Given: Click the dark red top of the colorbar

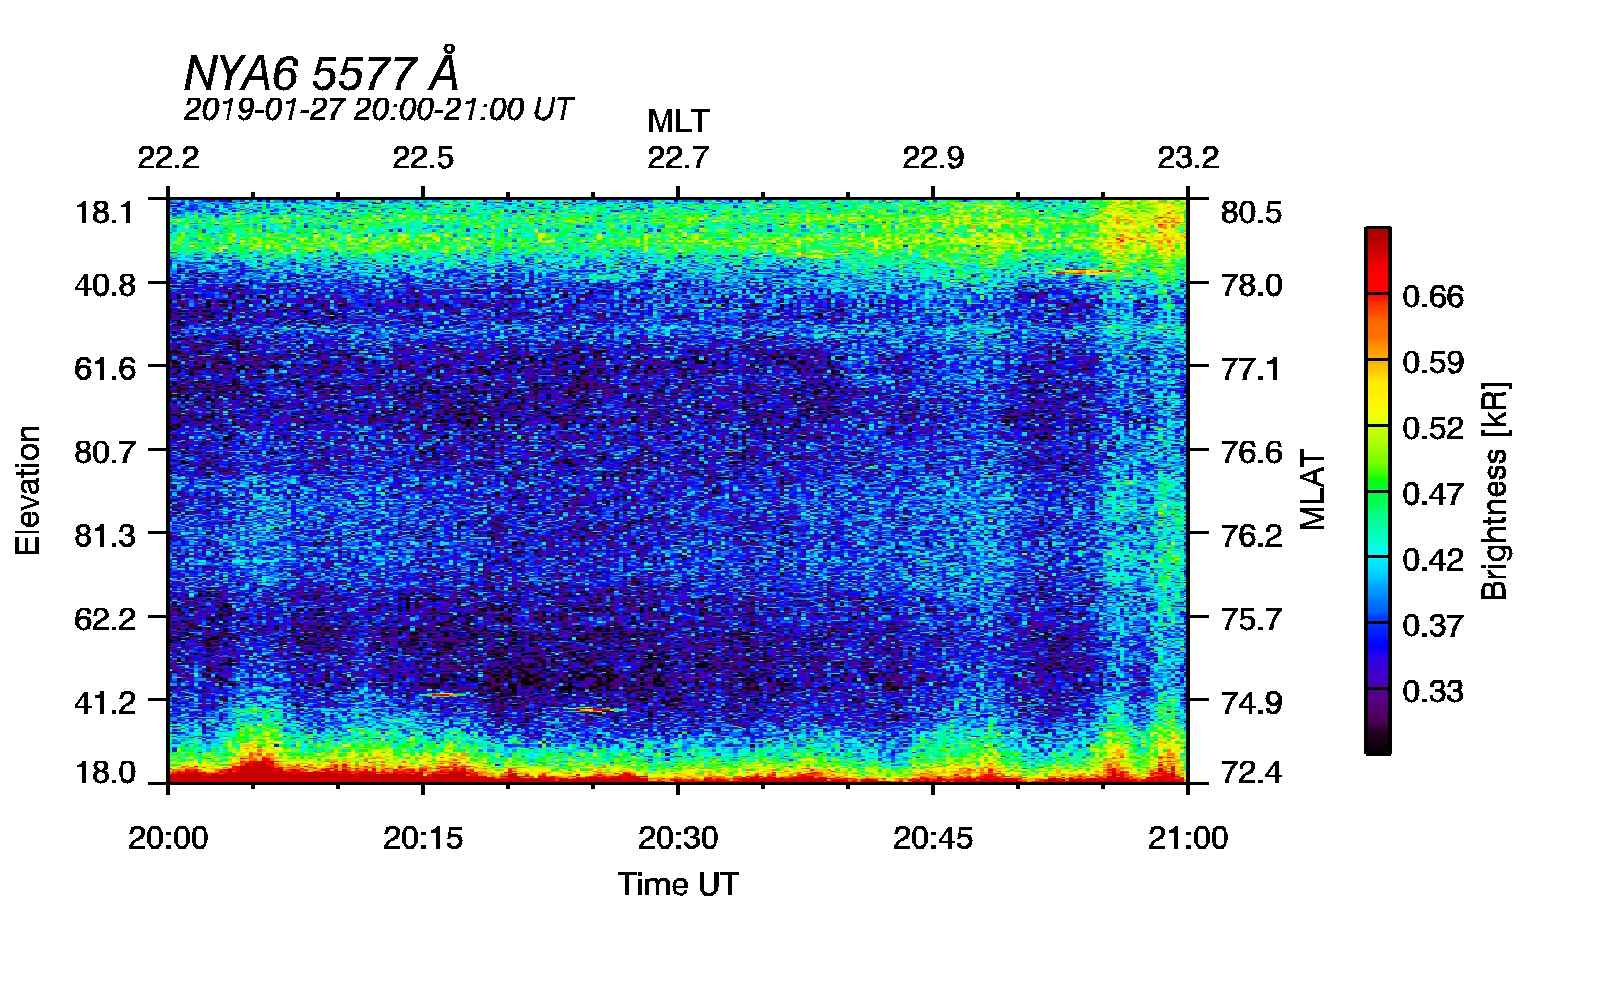Looking at the screenshot, I should point(1378,238).
